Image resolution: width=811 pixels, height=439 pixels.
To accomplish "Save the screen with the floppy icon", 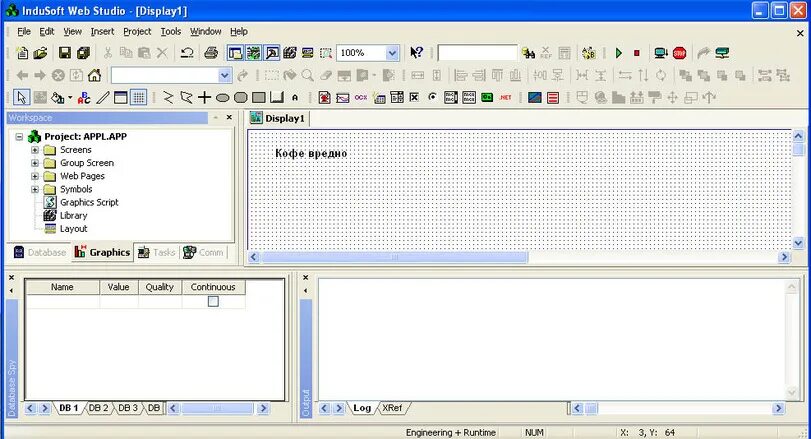I will pos(65,53).
